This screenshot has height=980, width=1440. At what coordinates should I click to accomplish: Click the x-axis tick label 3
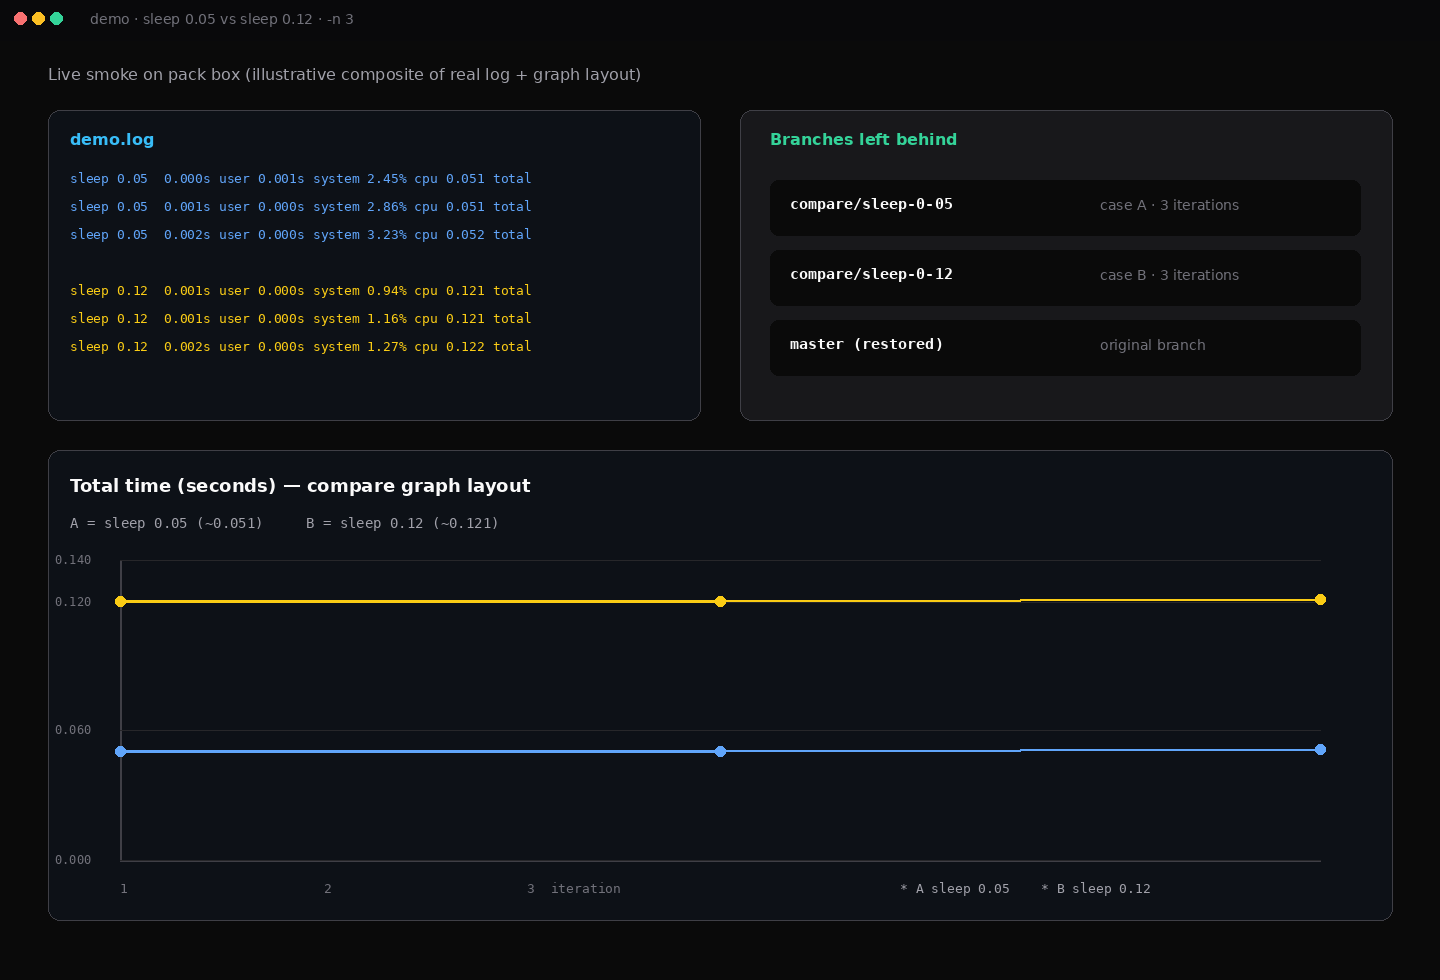531,889
